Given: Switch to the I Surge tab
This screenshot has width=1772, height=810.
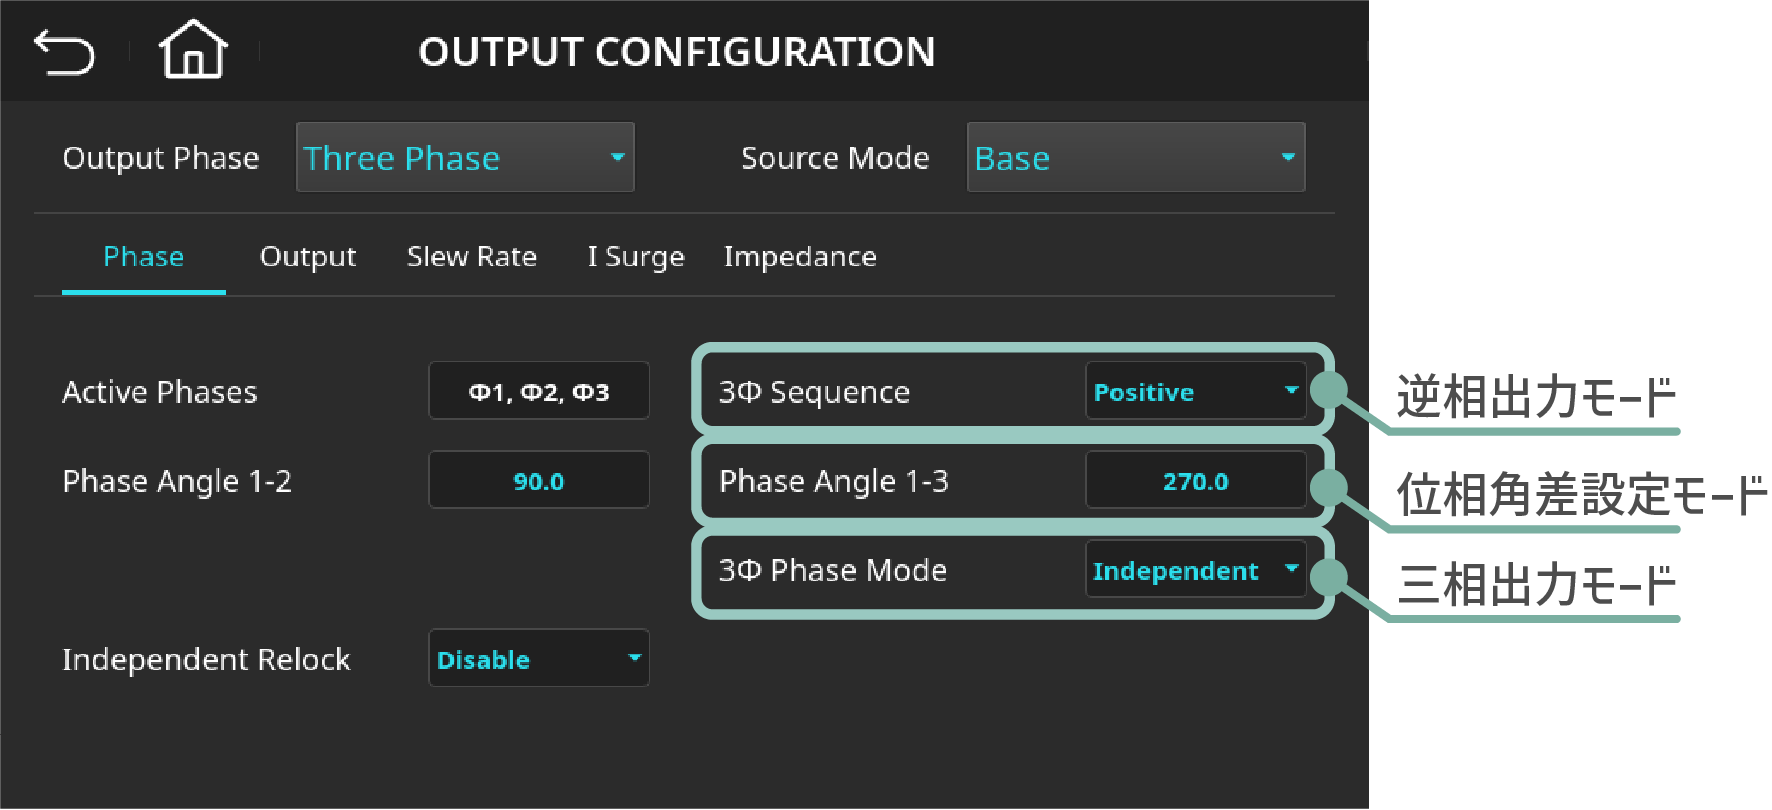Looking at the screenshot, I should coord(636,257).
